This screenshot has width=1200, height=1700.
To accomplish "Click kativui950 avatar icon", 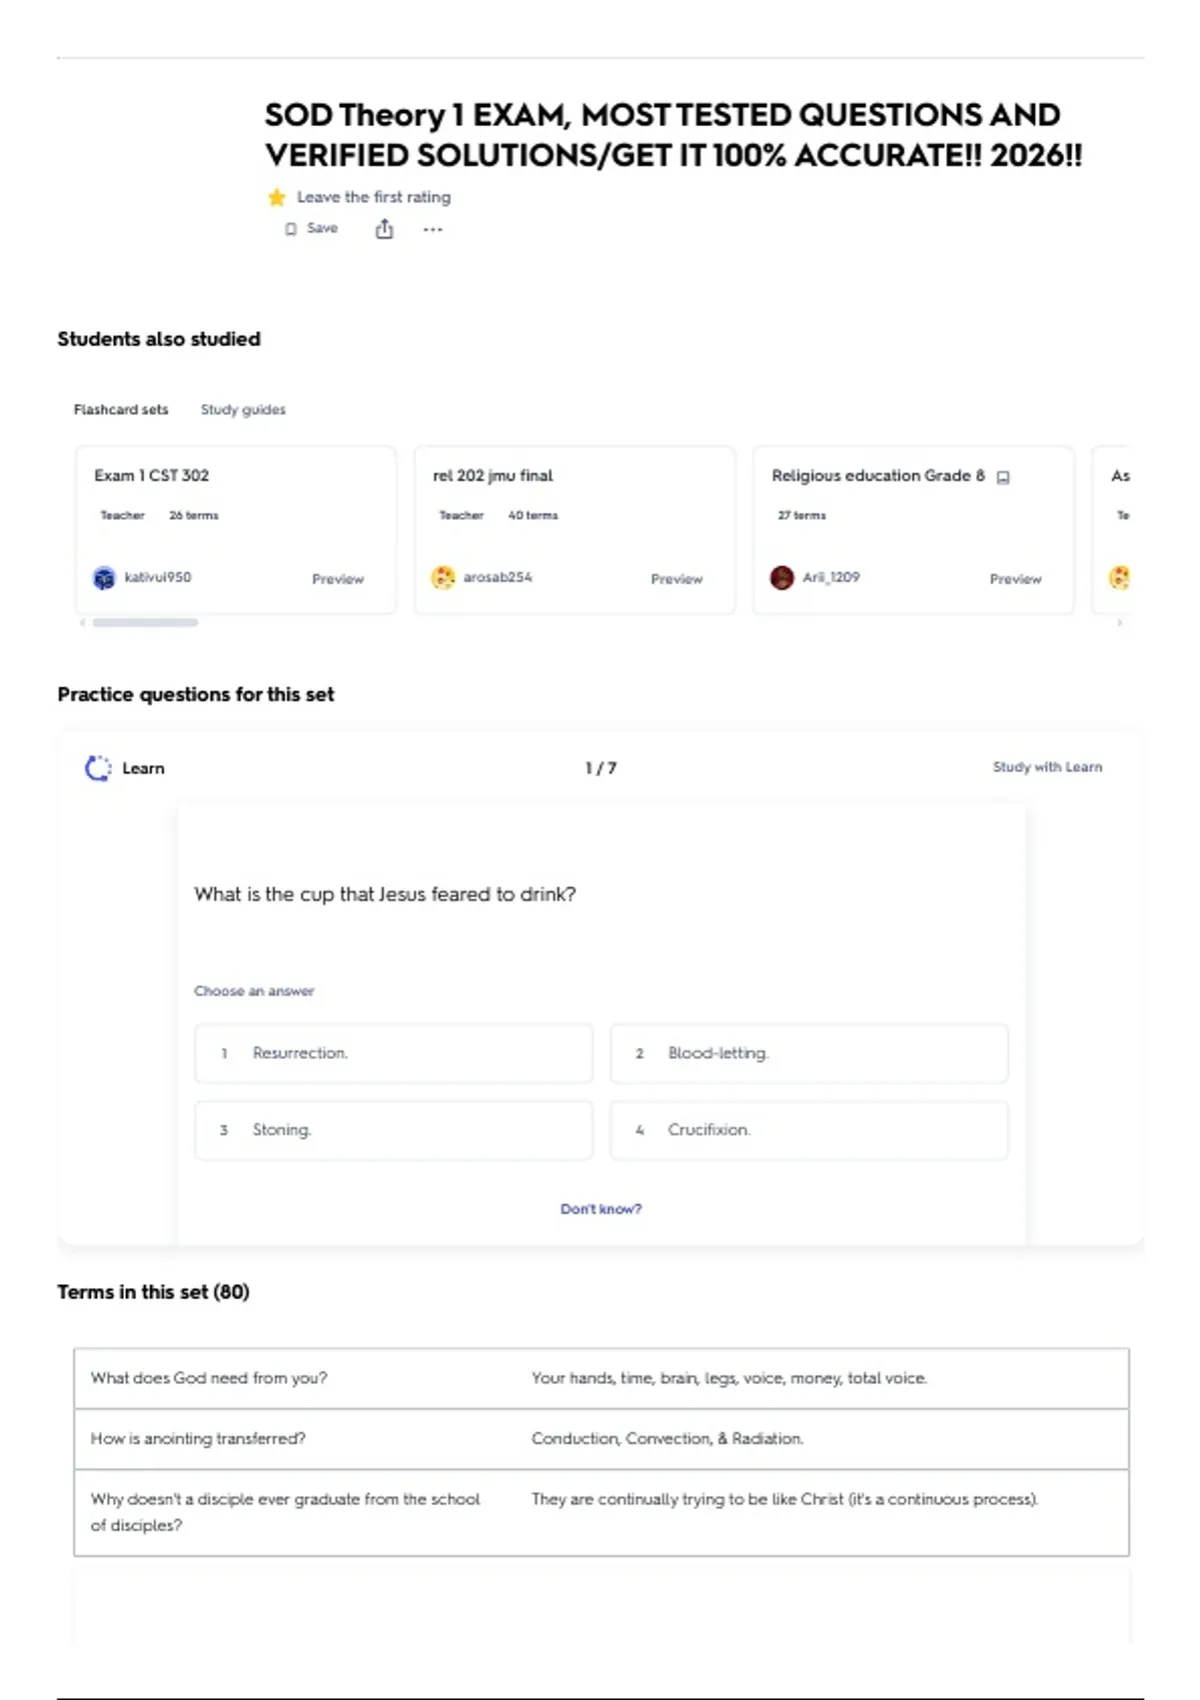I will pos(104,578).
